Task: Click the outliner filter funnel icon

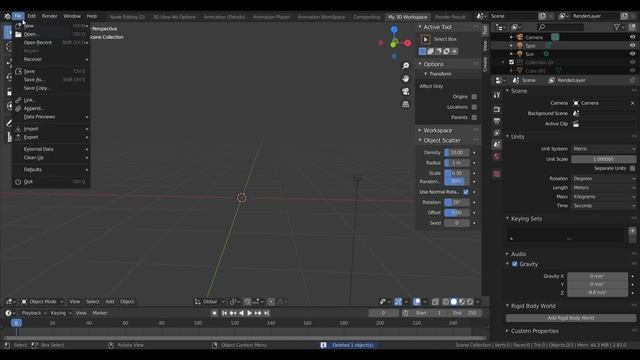Action: point(617,27)
